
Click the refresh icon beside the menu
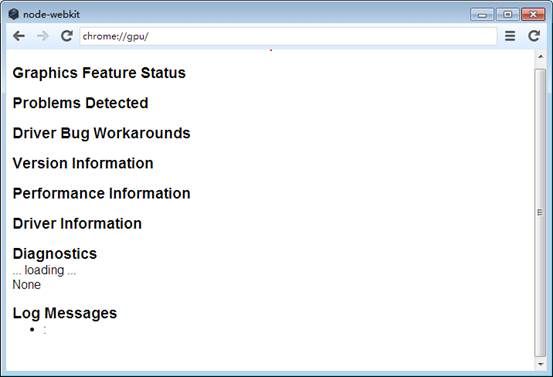pyautogui.click(x=534, y=36)
